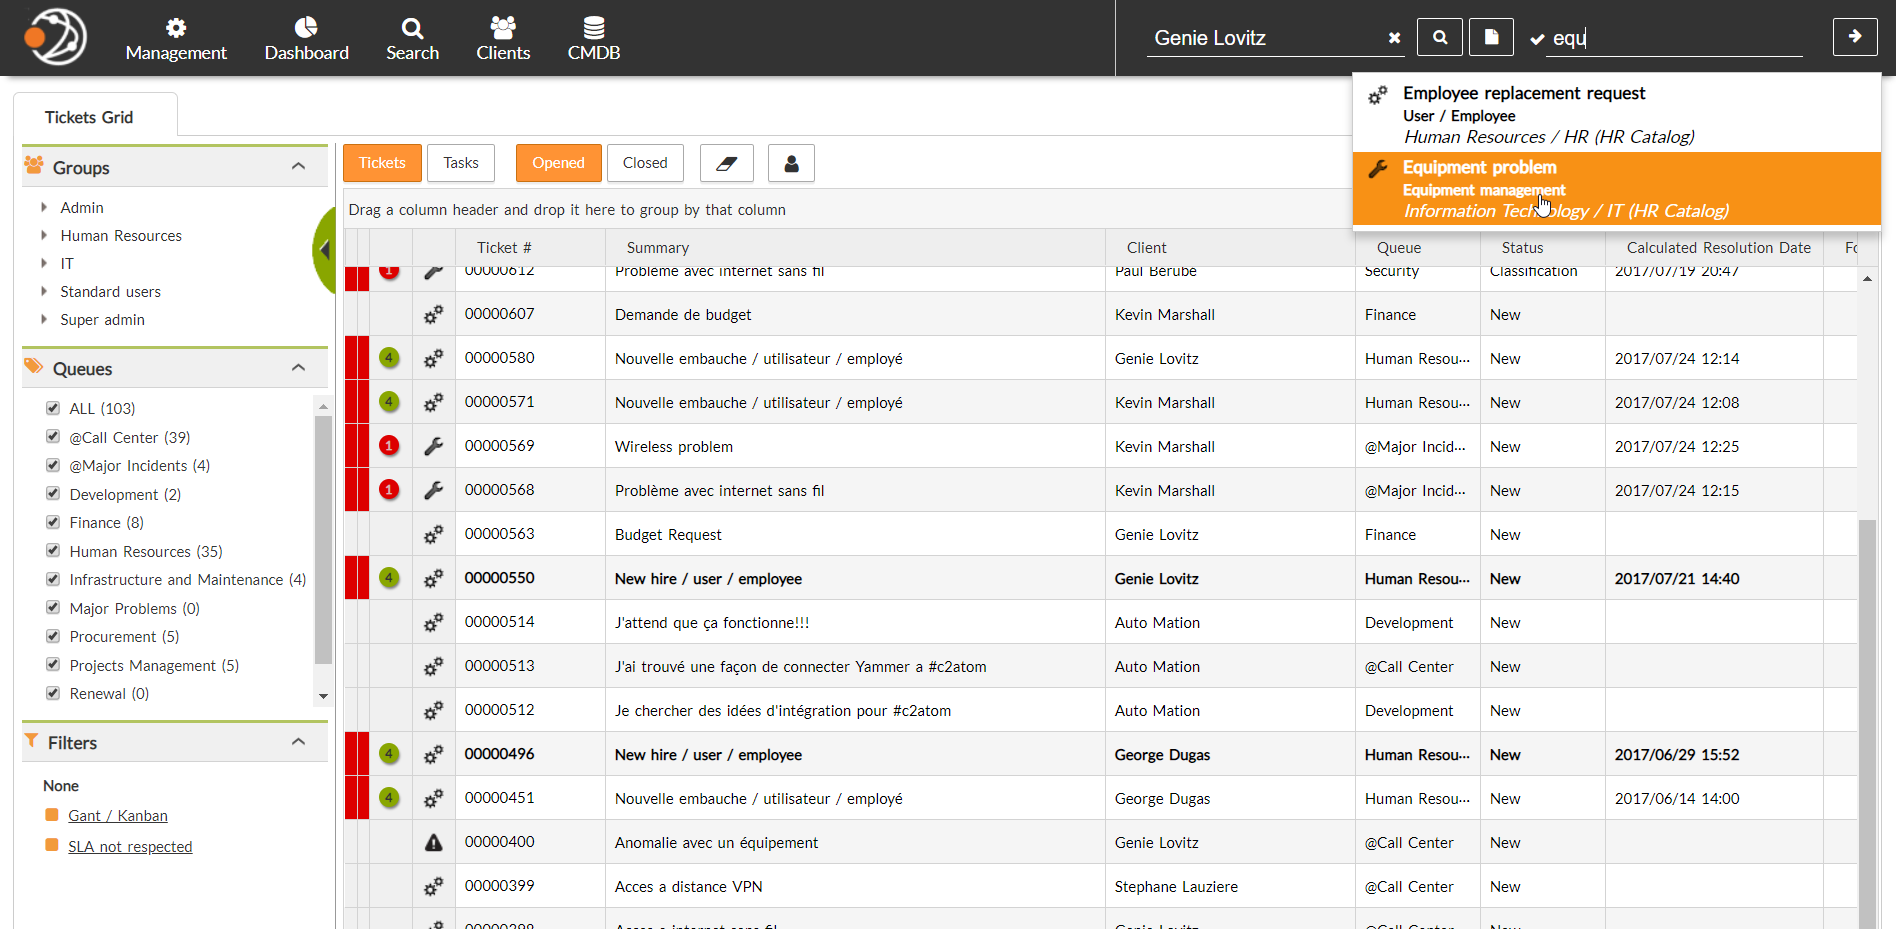
Task: Collapse the Filters panel chevron
Action: pos(298,741)
